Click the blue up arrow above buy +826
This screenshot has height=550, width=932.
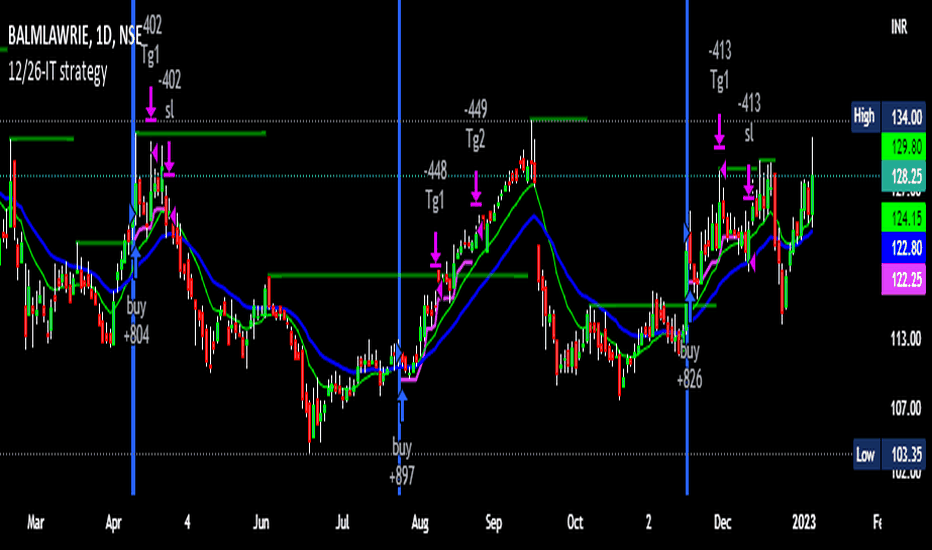coord(690,306)
